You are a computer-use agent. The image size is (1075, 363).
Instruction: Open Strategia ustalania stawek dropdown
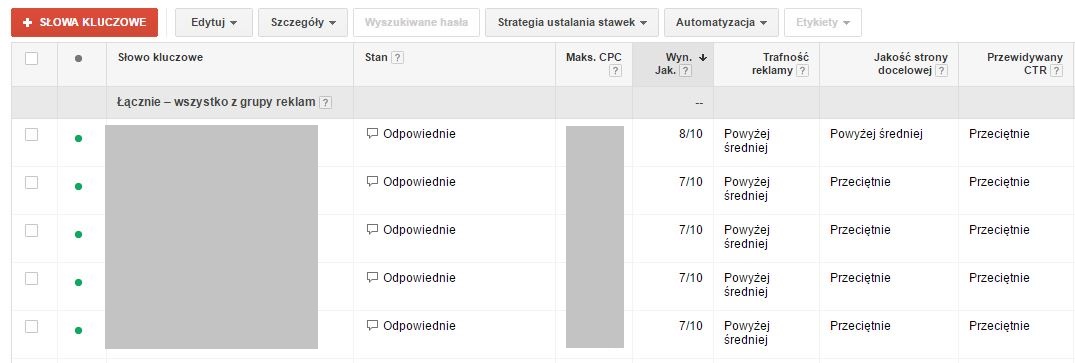coord(572,23)
